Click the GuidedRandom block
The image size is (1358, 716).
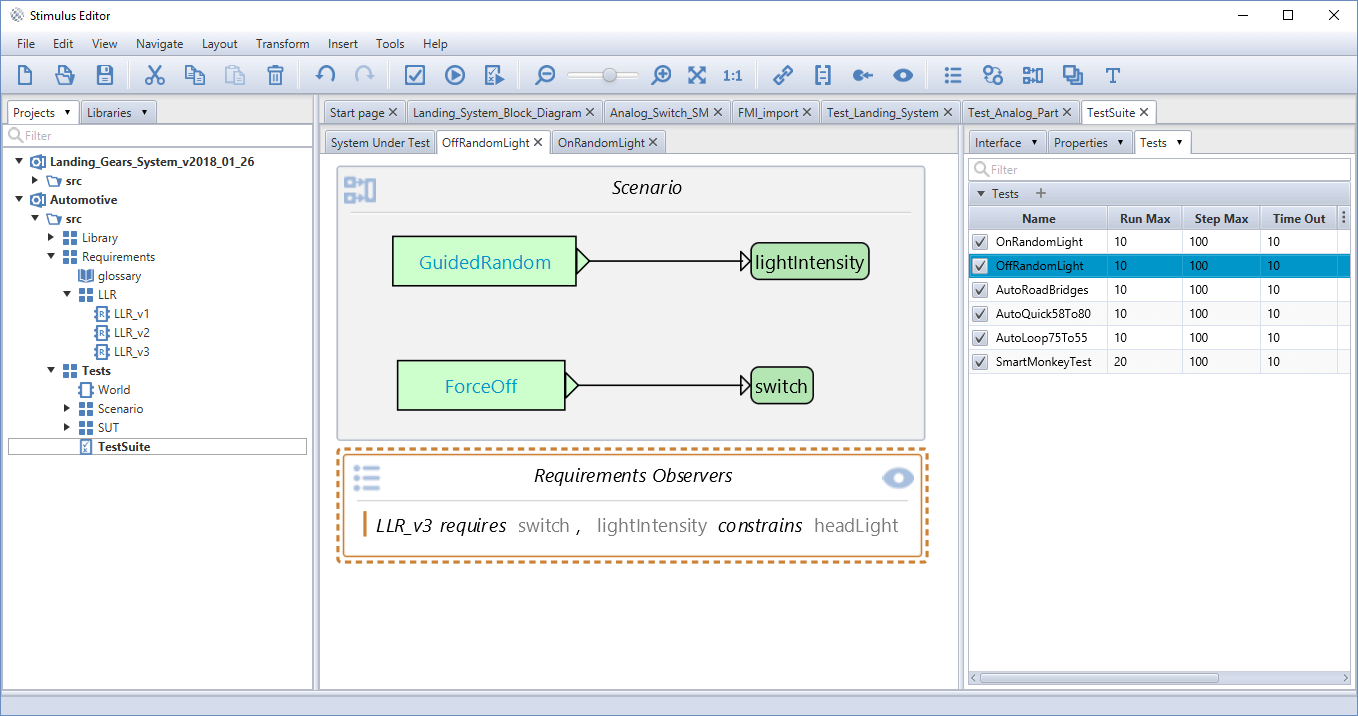tap(484, 262)
